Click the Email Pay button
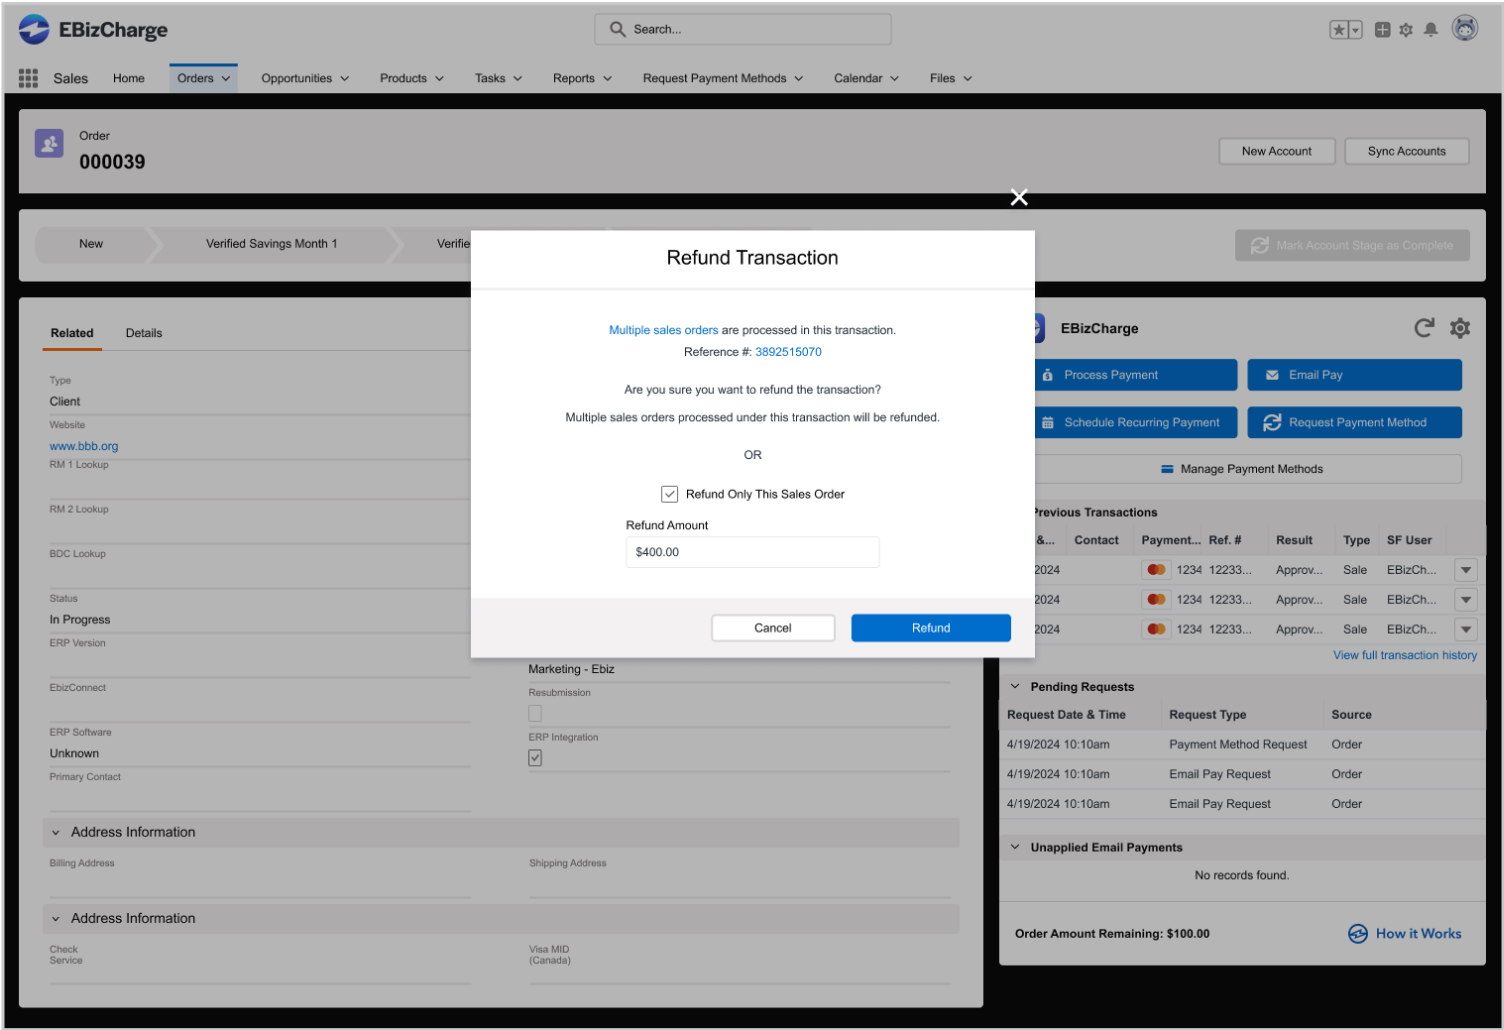Viewport: 1504px width, 1030px height. 1354,375
